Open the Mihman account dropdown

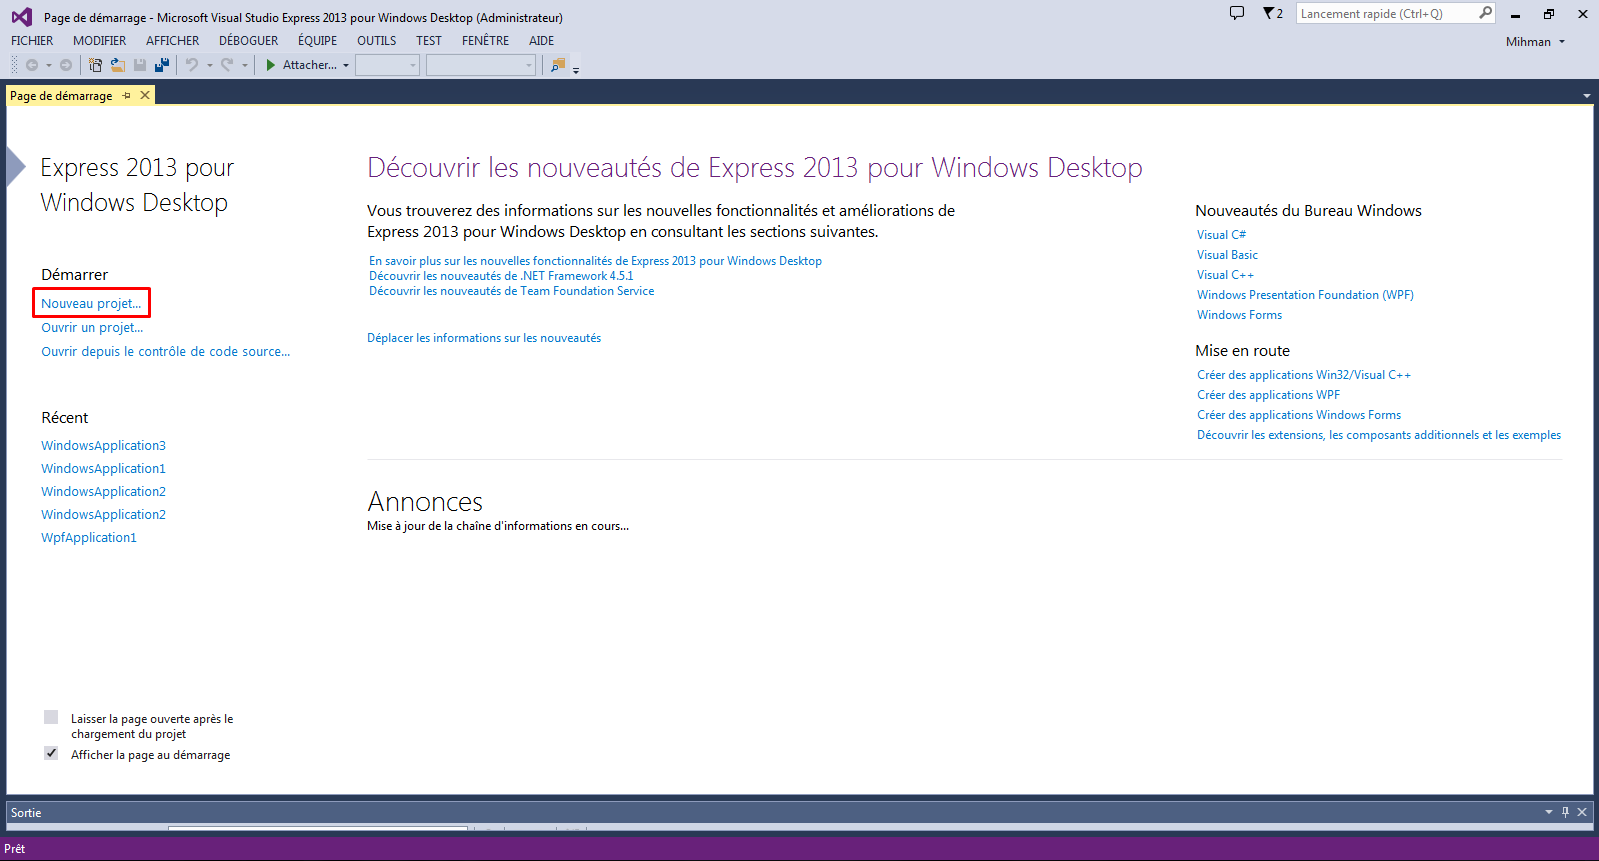pyautogui.click(x=1535, y=42)
